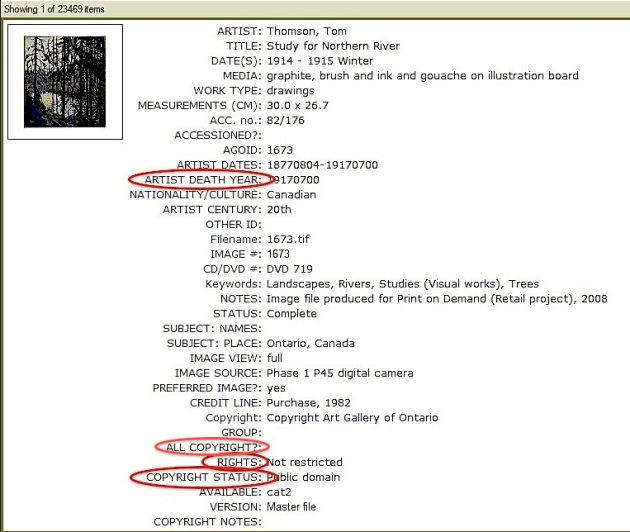
Task: Click the measurements value 30.0 x 26.7
Action: click(x=297, y=105)
